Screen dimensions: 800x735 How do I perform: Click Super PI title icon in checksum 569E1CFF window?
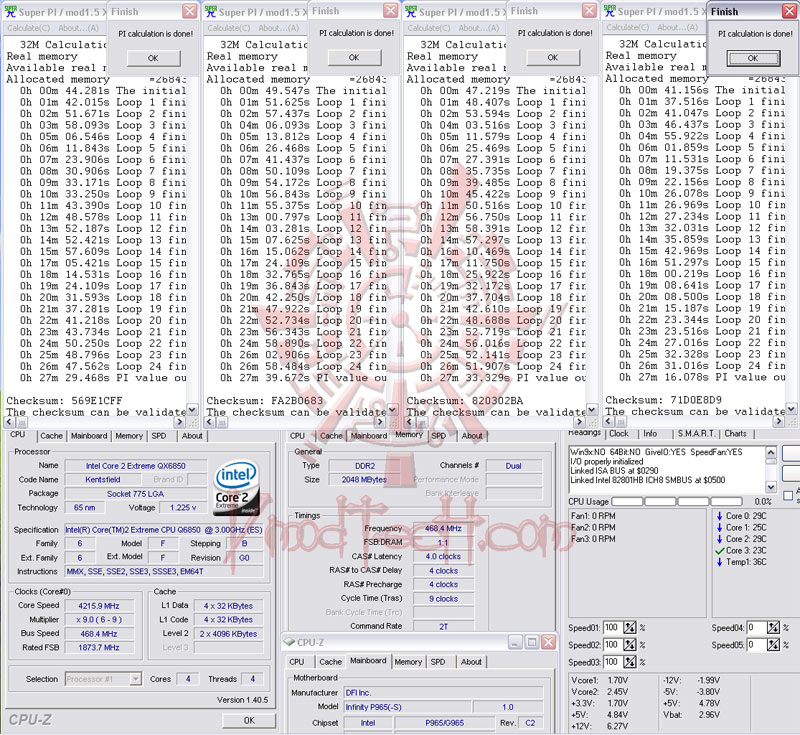click(10, 11)
